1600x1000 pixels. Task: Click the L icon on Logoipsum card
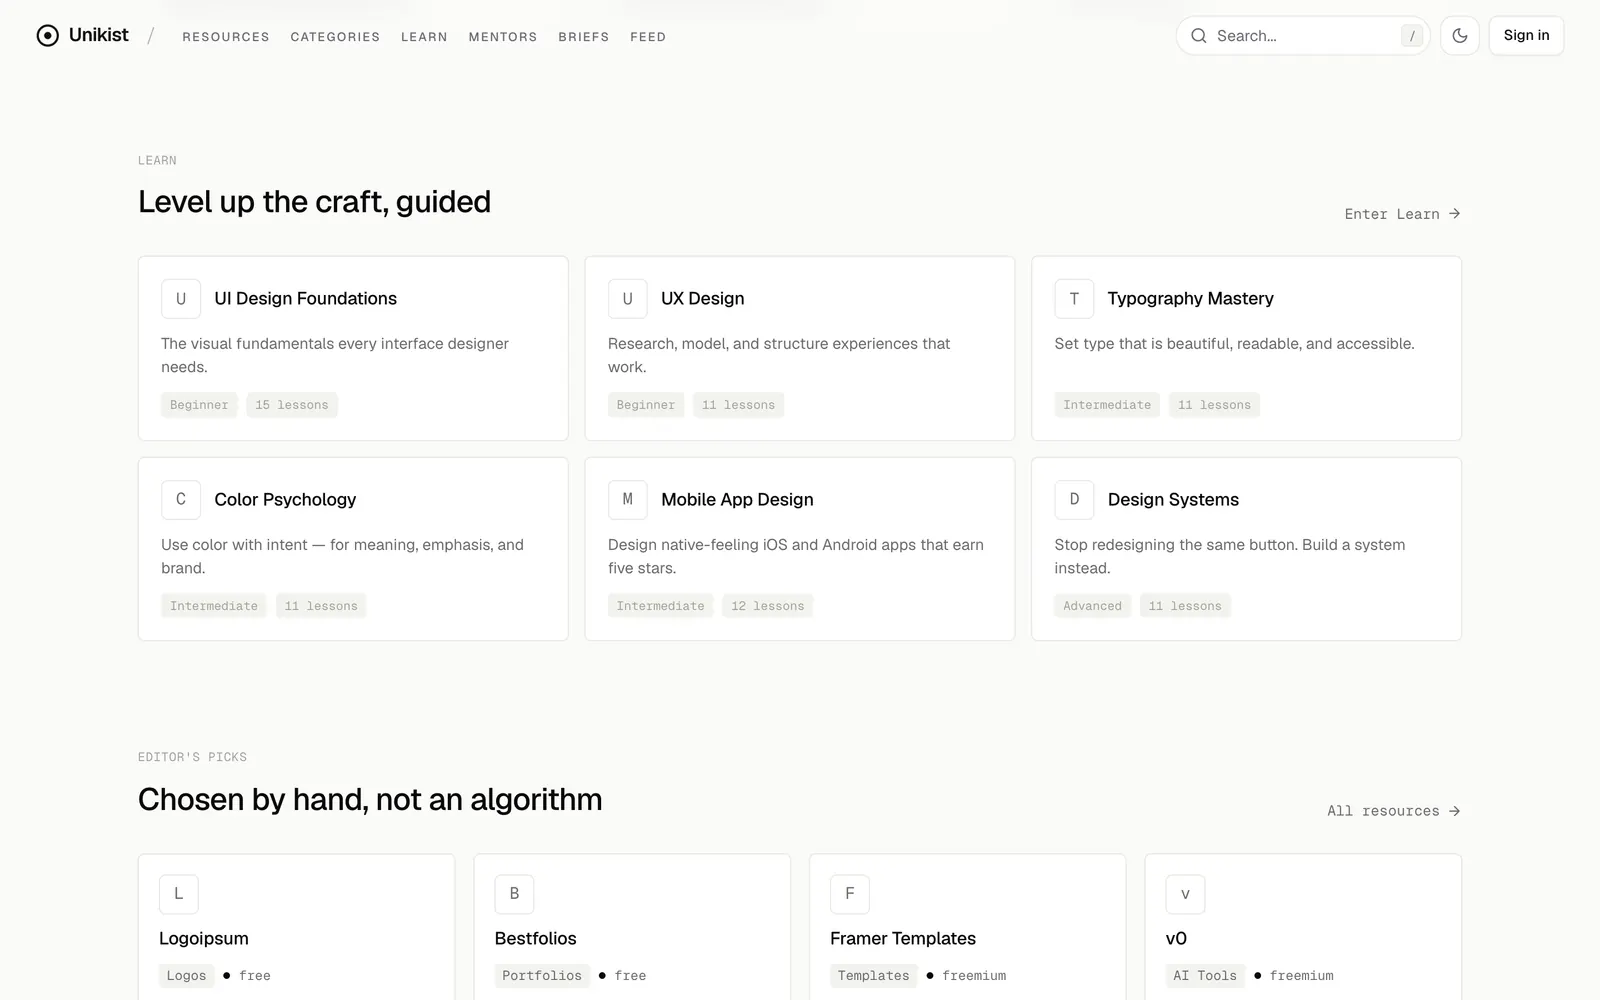point(179,894)
